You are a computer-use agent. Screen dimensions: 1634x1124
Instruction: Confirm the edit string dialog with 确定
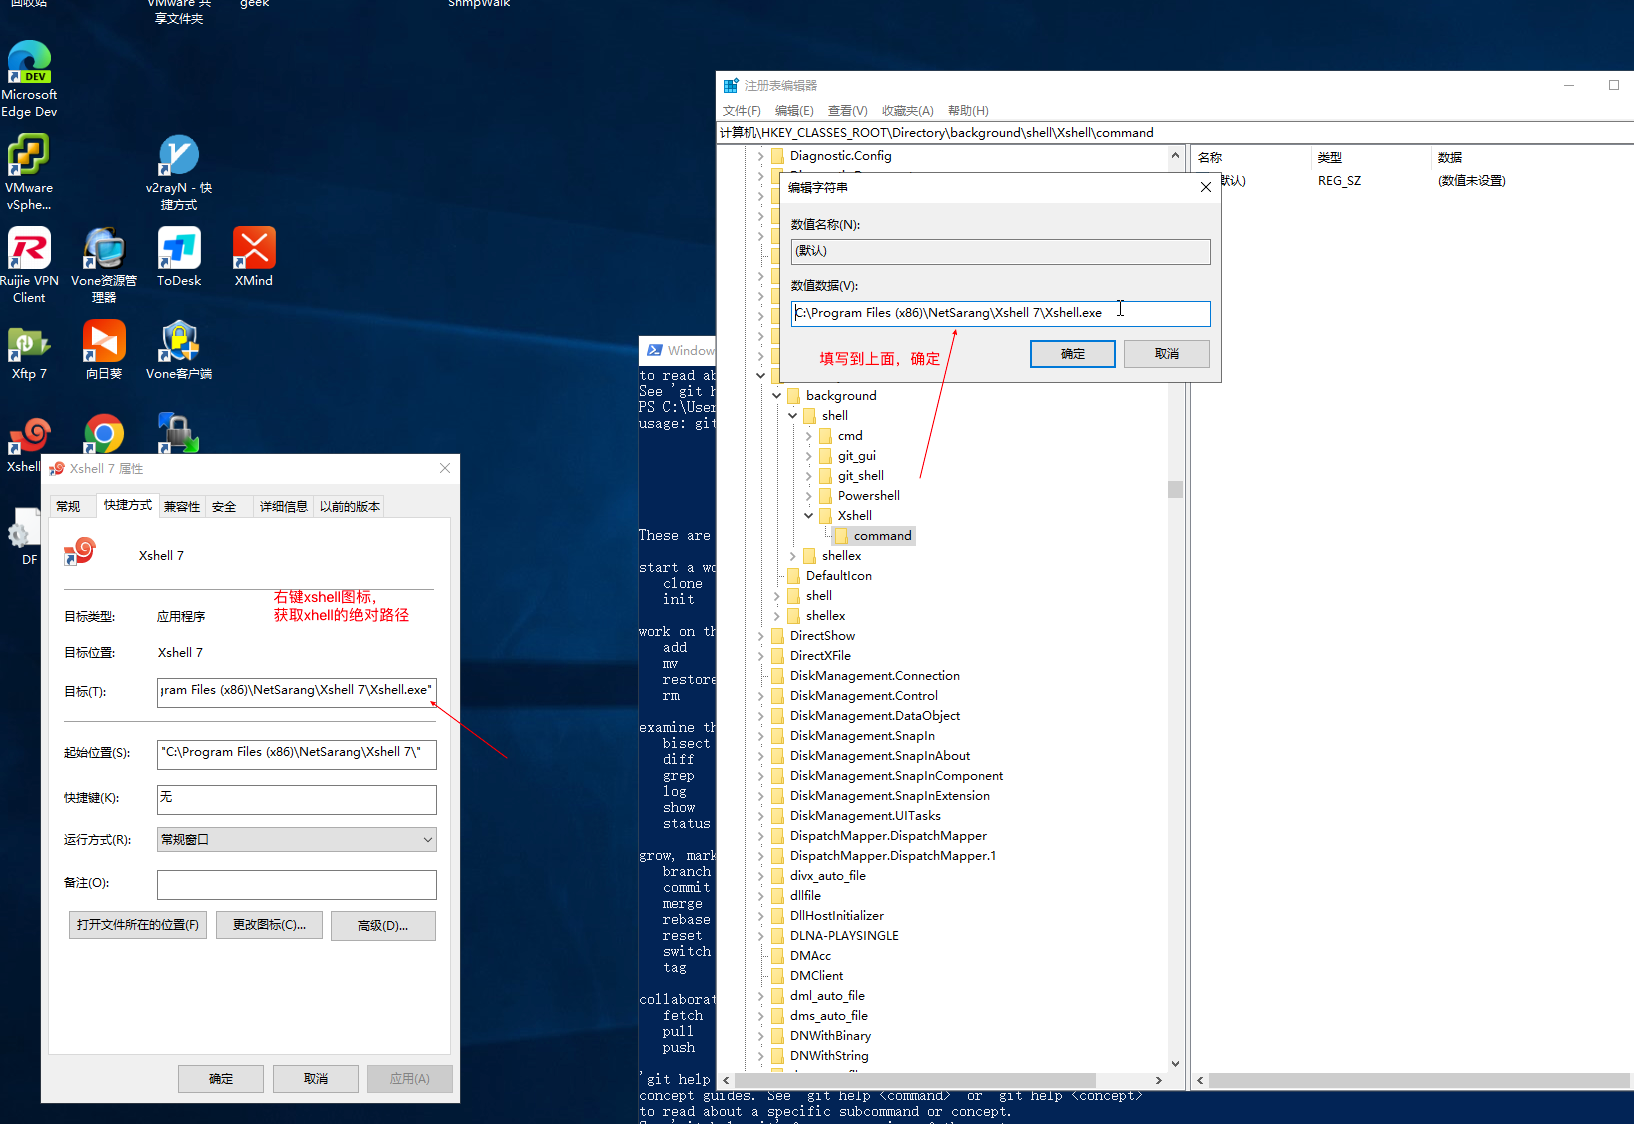pyautogui.click(x=1073, y=354)
